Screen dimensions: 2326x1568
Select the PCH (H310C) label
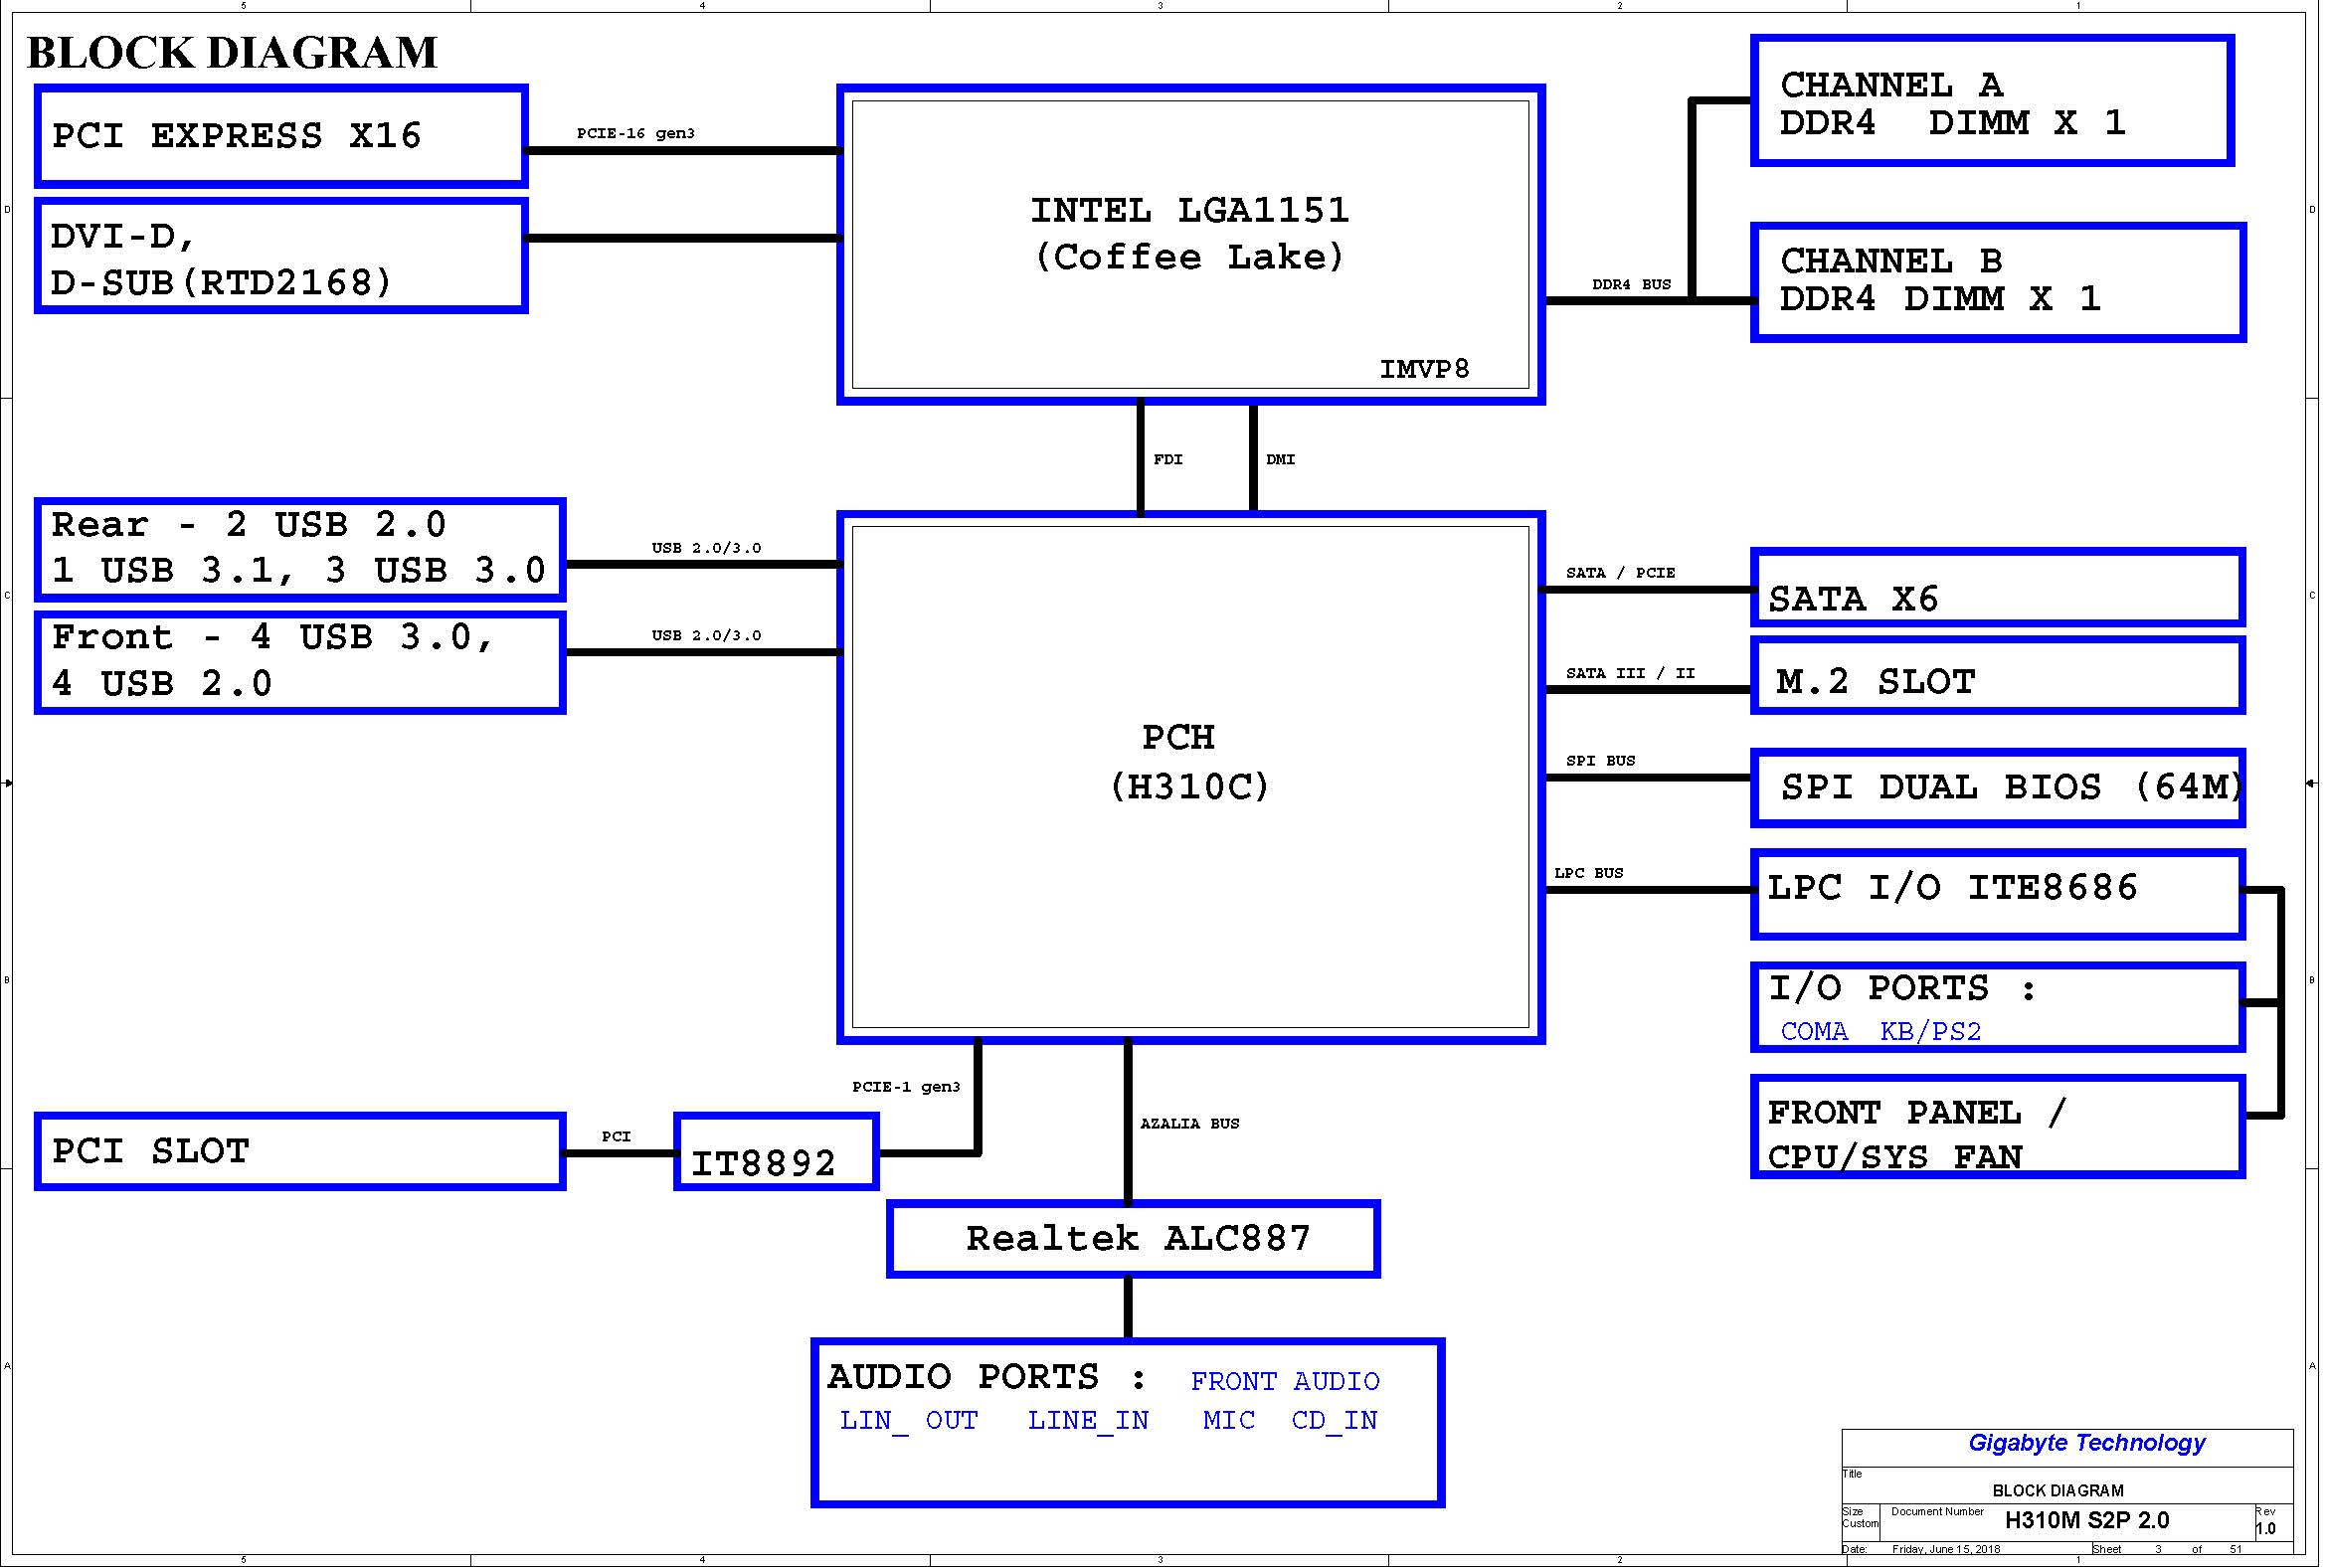pos(1188,762)
